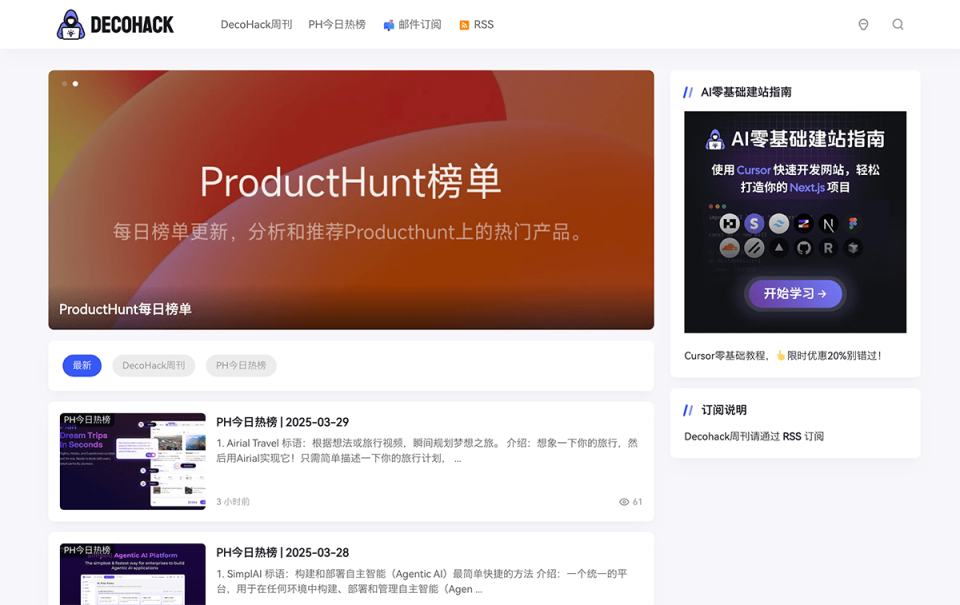This screenshot has height=605, width=960.
Task: Open the RSS link under 订阅说明
Action: coord(790,436)
